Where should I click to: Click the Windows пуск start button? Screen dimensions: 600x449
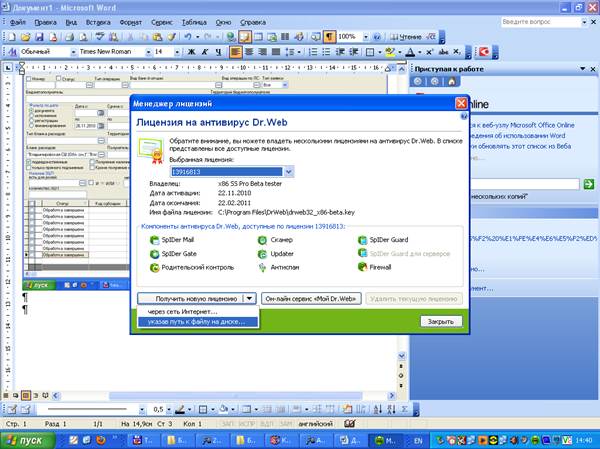(28, 440)
